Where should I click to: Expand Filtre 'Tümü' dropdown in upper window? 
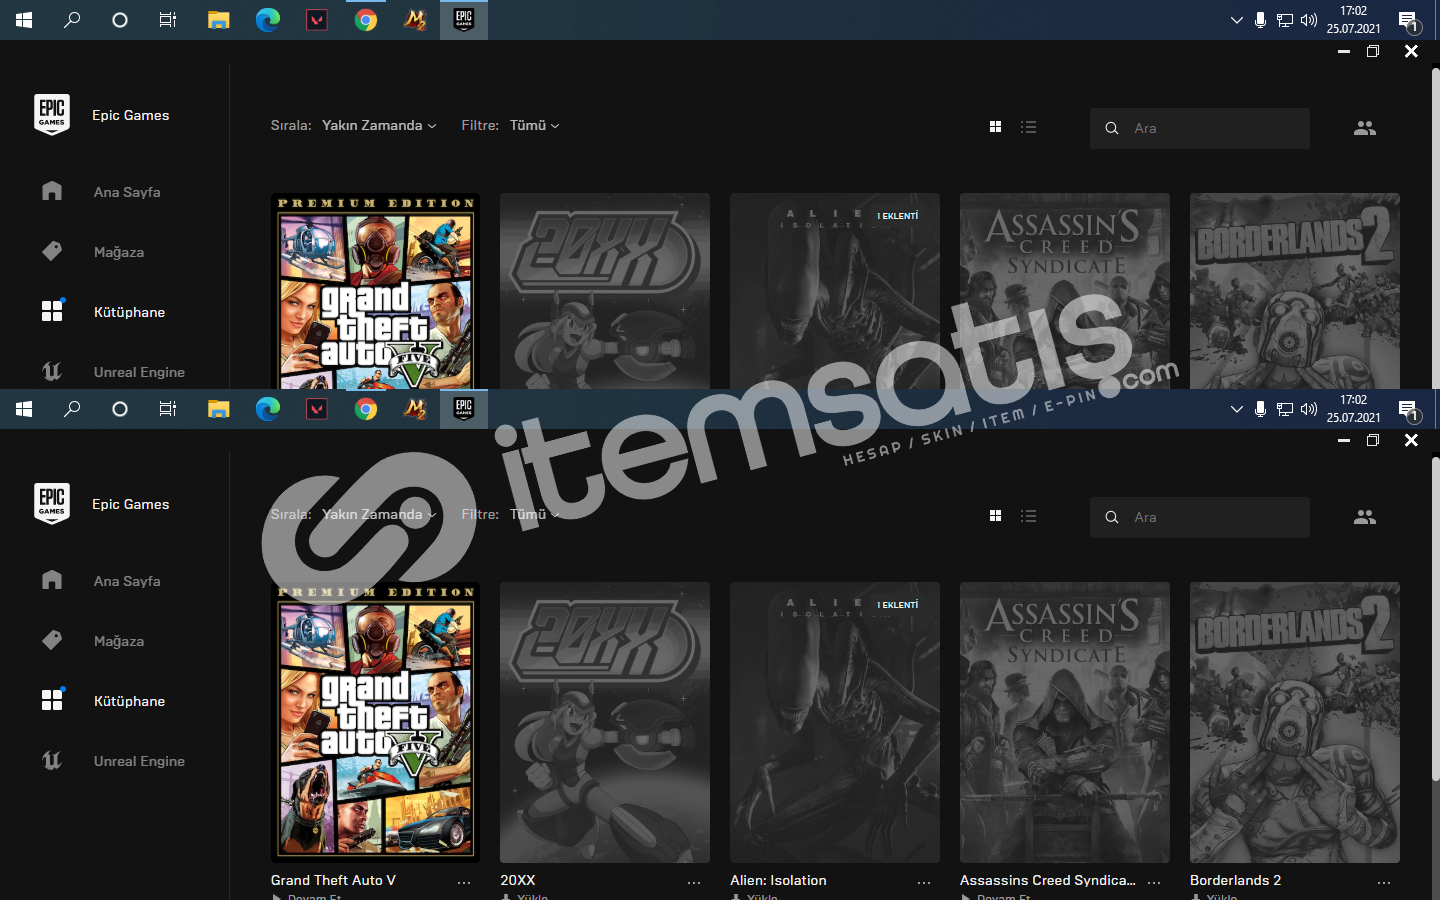(534, 125)
